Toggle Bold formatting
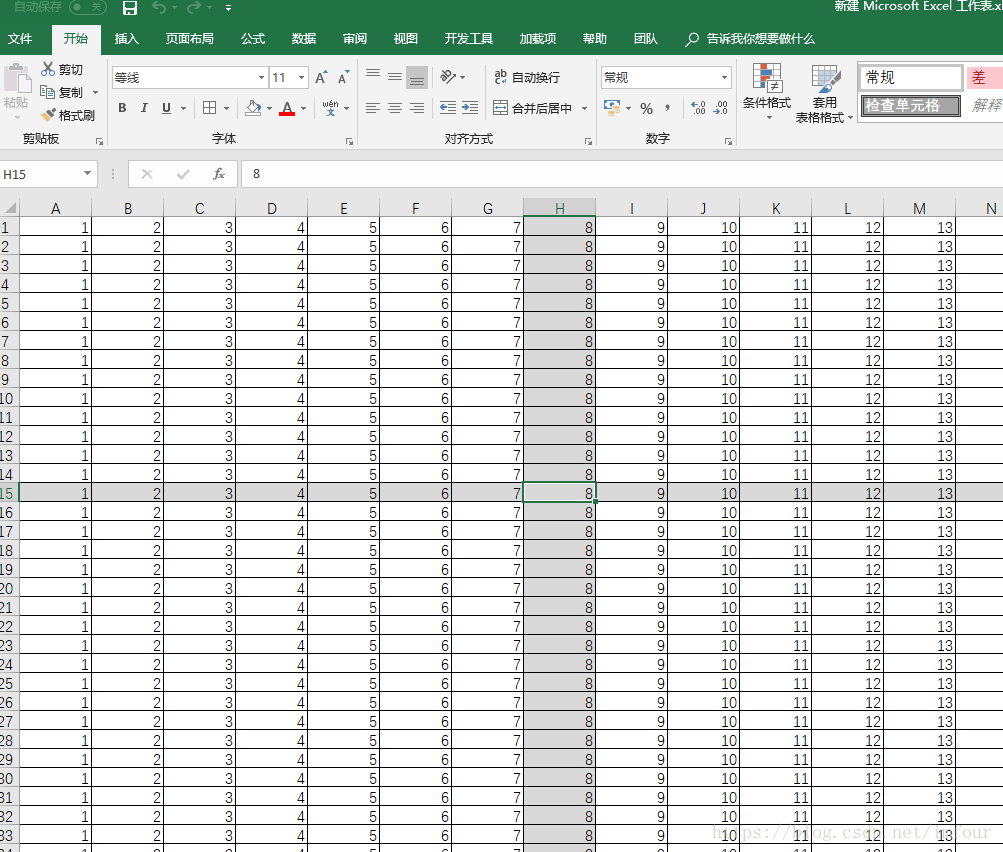1003x852 pixels. pyautogui.click(x=122, y=108)
